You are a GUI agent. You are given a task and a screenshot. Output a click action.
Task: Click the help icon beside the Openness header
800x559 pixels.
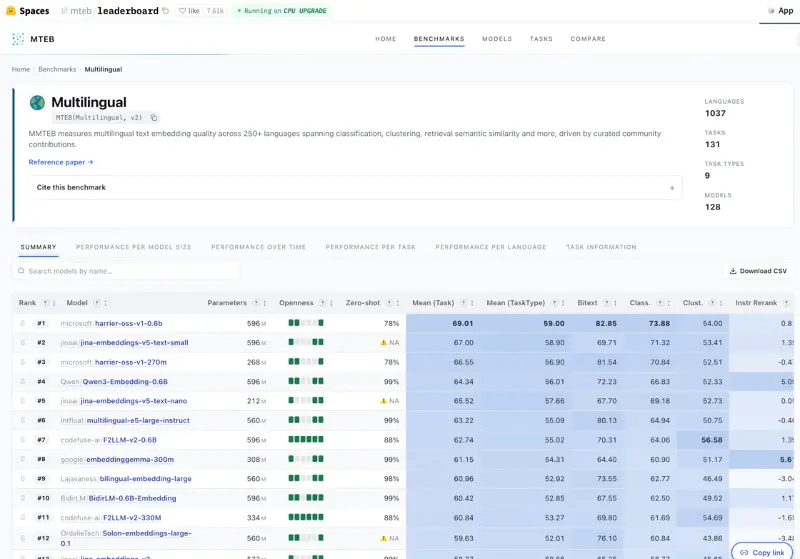tap(322, 303)
